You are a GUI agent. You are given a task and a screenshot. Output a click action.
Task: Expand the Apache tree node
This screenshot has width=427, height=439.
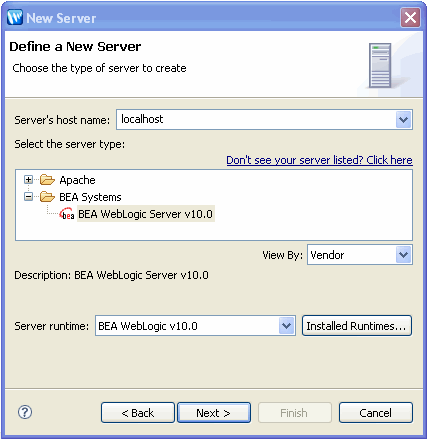29,180
